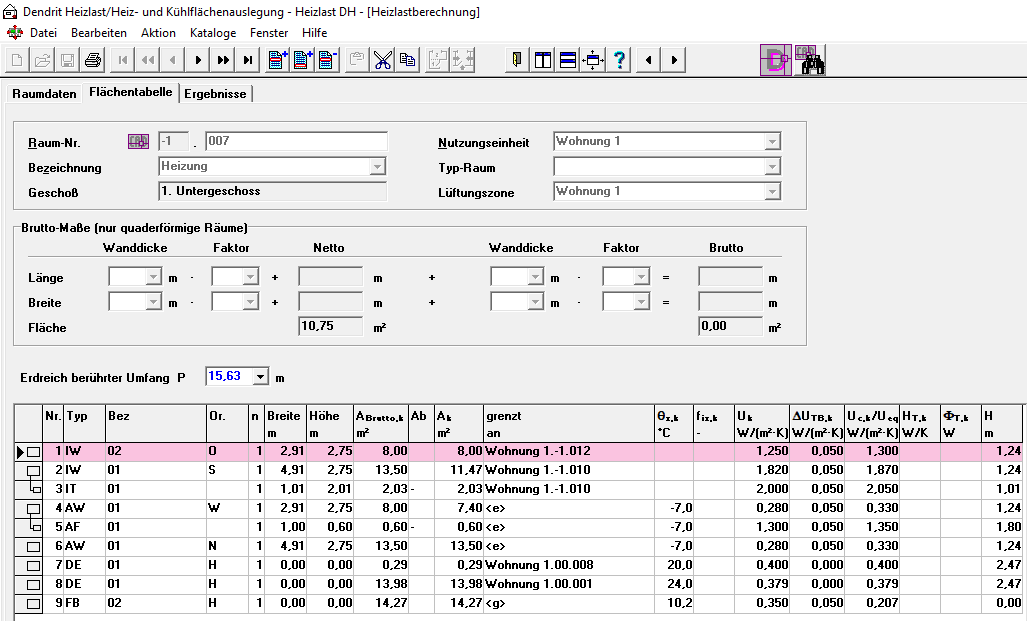Screen dimensions: 1027x621
Task: Click the previous record single-arrow icon
Action: [x=173, y=60]
